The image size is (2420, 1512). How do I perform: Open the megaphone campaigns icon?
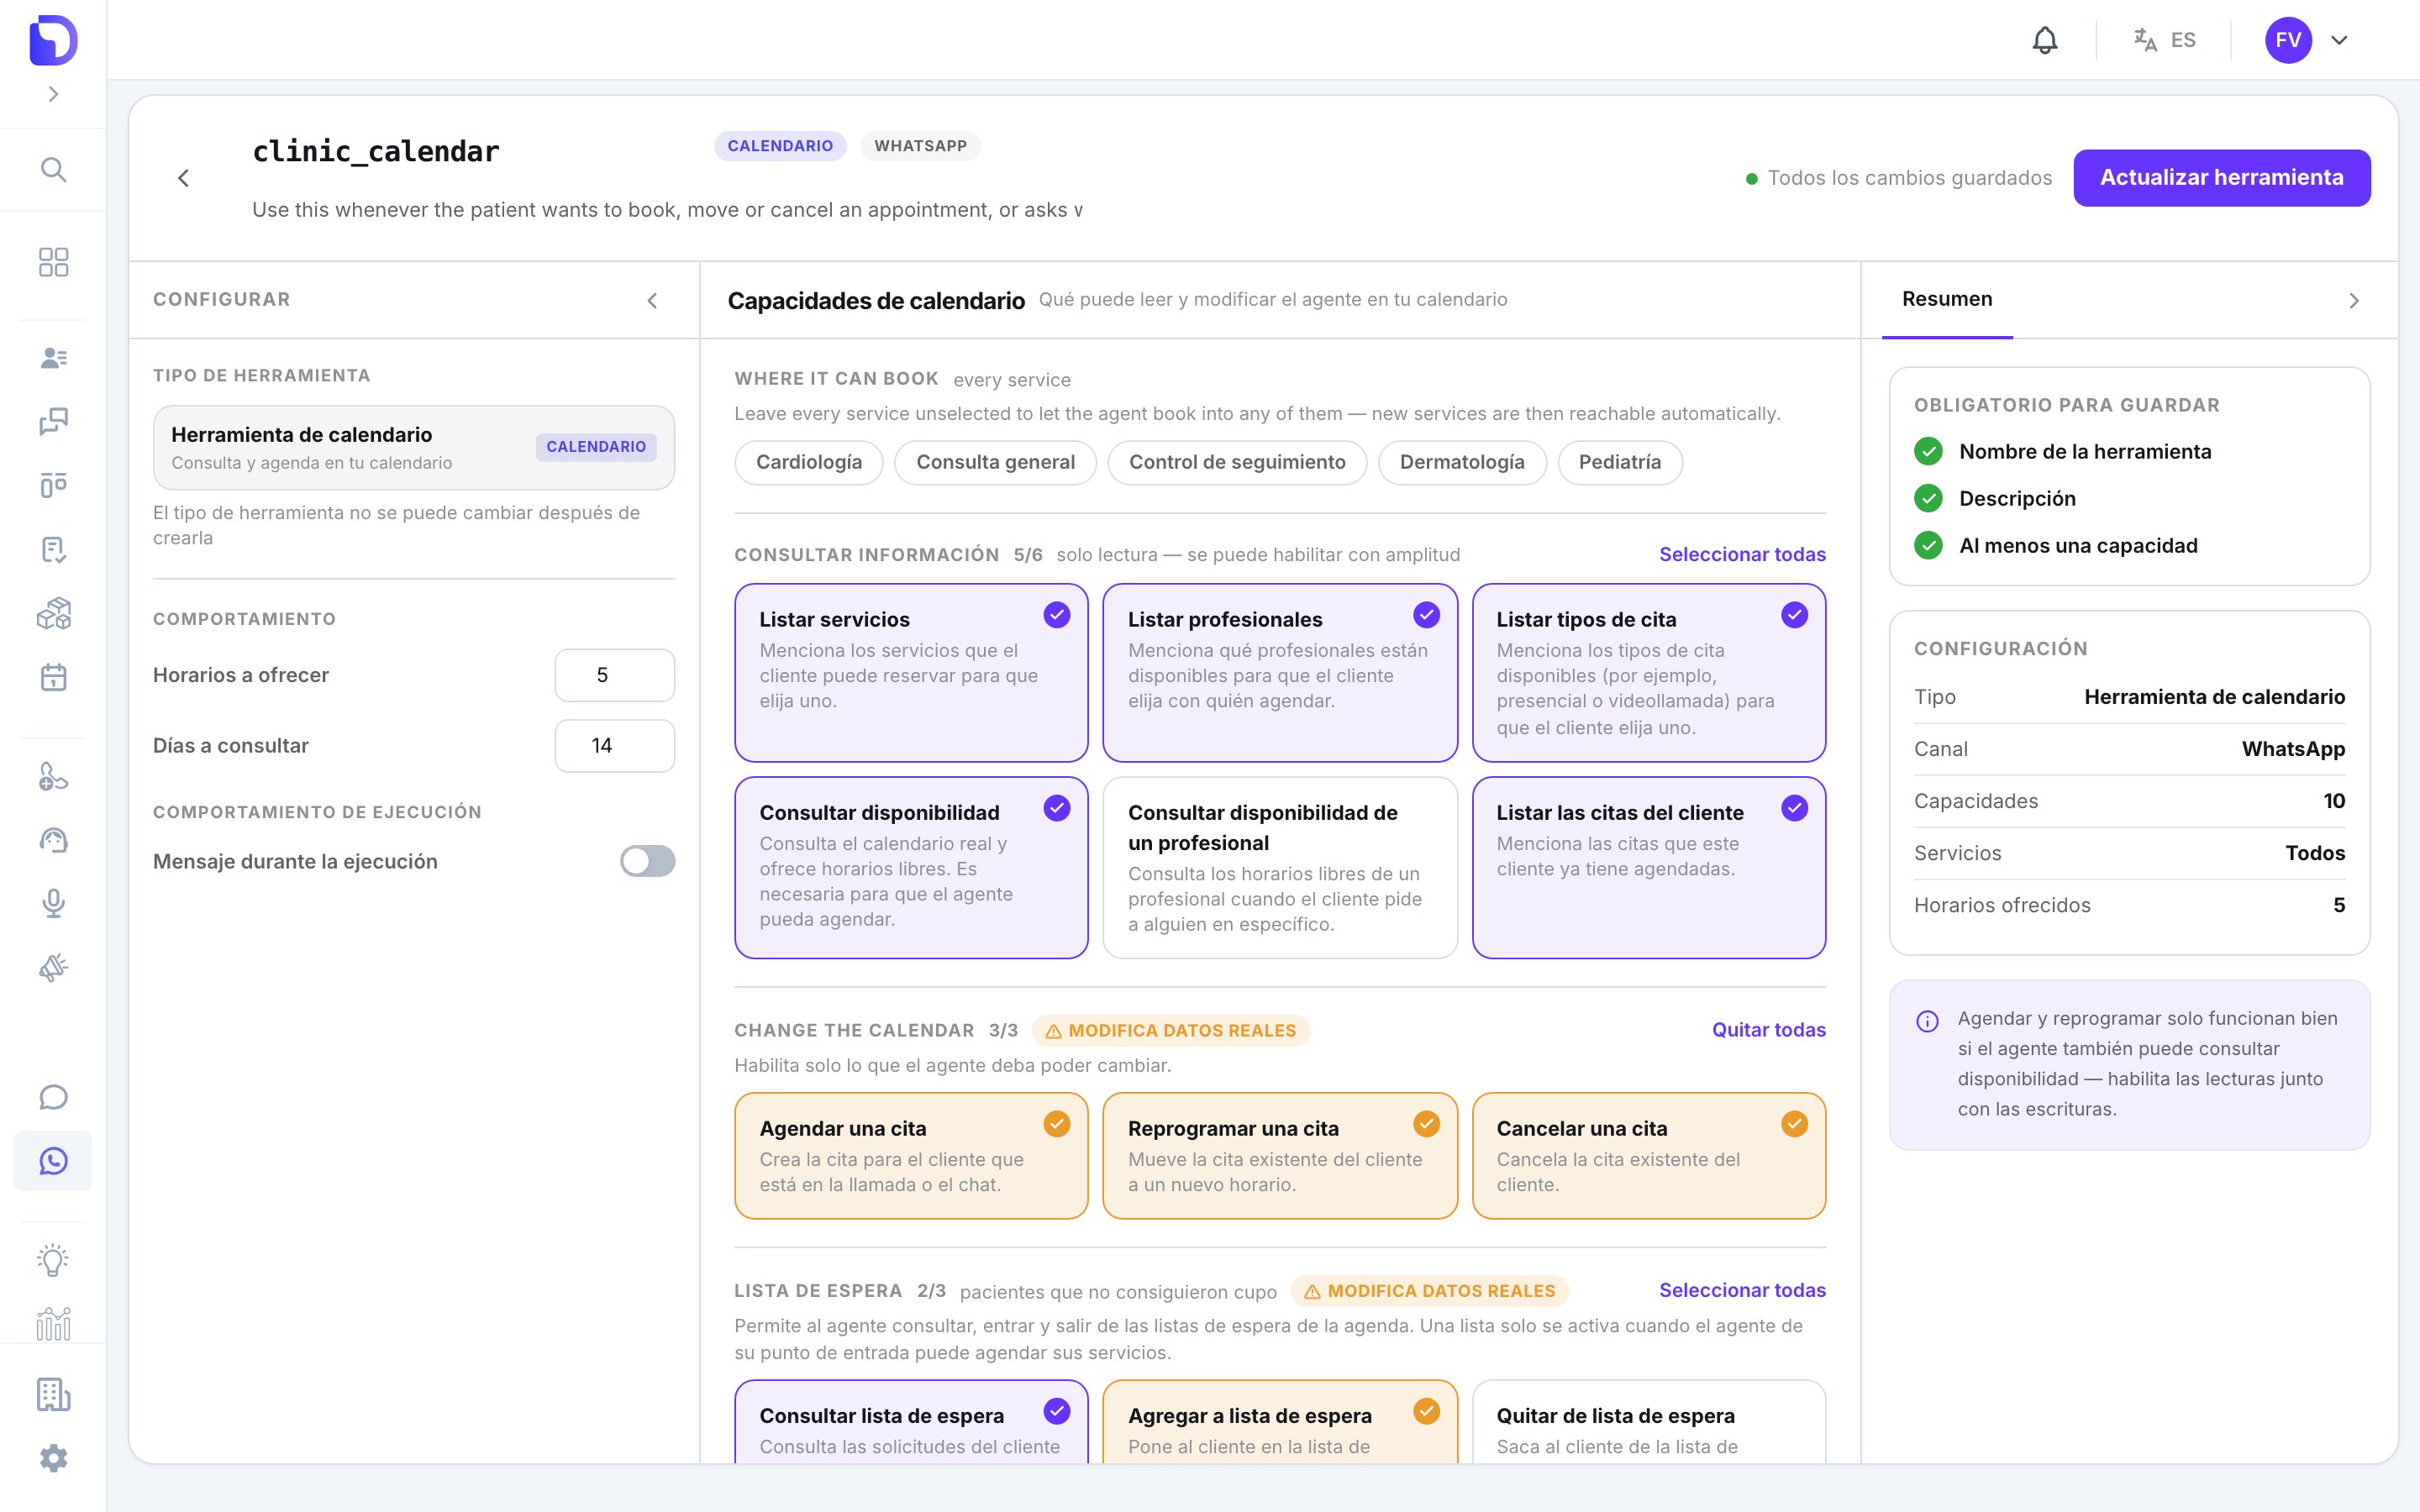coord(53,968)
